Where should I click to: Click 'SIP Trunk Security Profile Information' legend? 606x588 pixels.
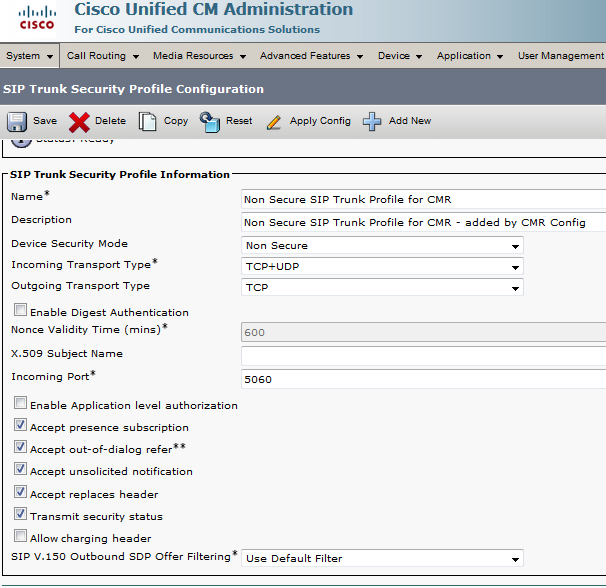click(120, 175)
